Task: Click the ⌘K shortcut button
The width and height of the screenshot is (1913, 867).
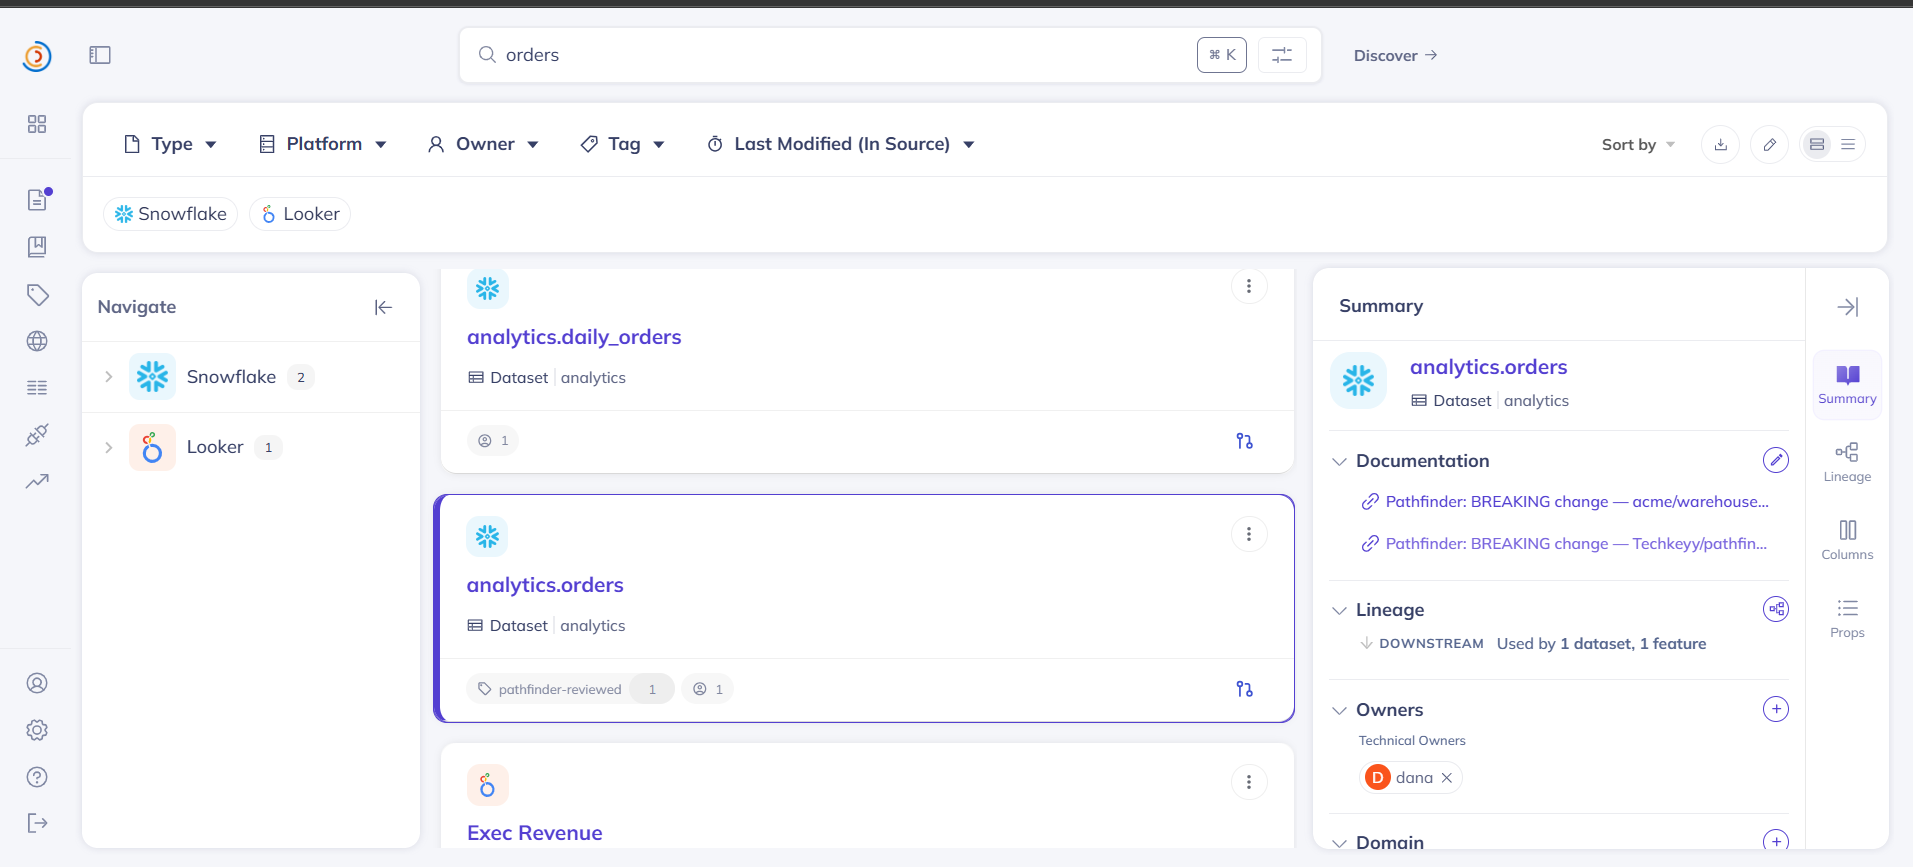Action: (1222, 55)
